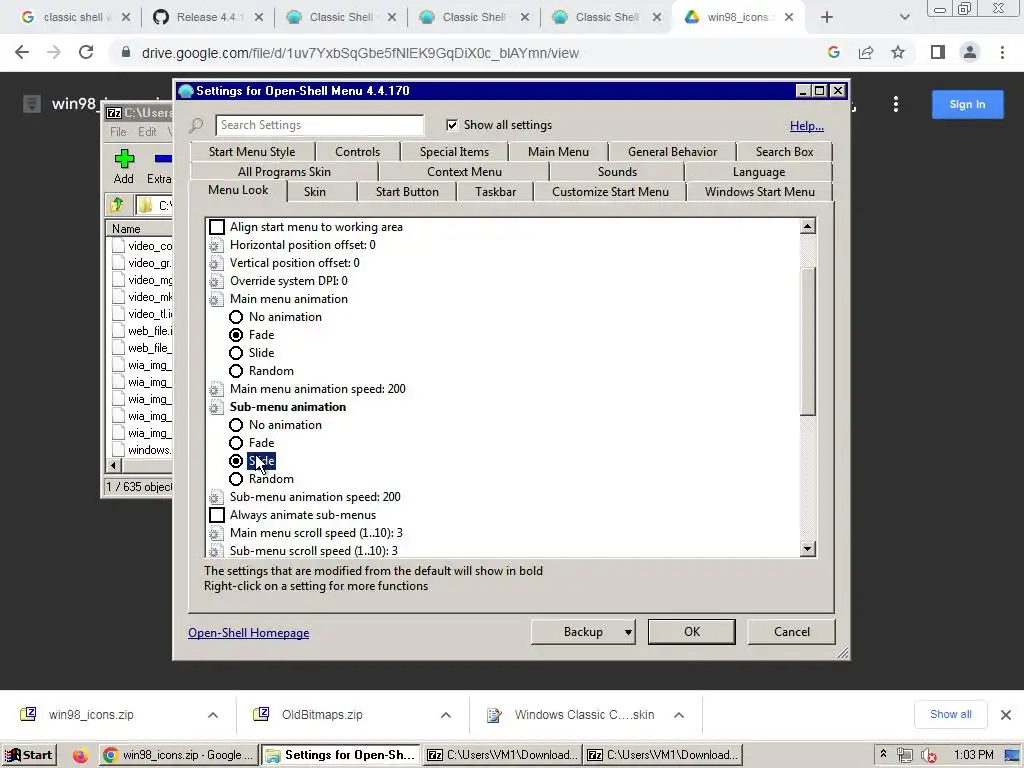Enable Always animate sub-menus checkbox

pos(217,515)
